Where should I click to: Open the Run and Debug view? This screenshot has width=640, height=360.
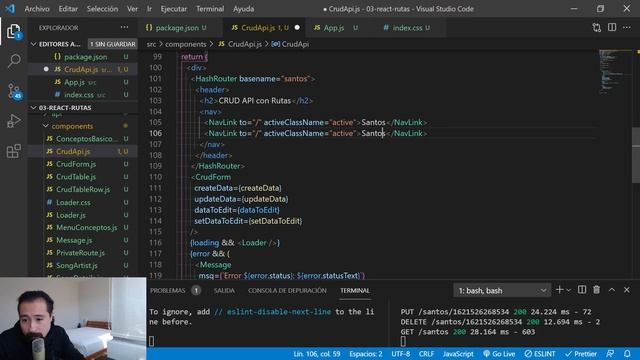click(x=14, y=121)
